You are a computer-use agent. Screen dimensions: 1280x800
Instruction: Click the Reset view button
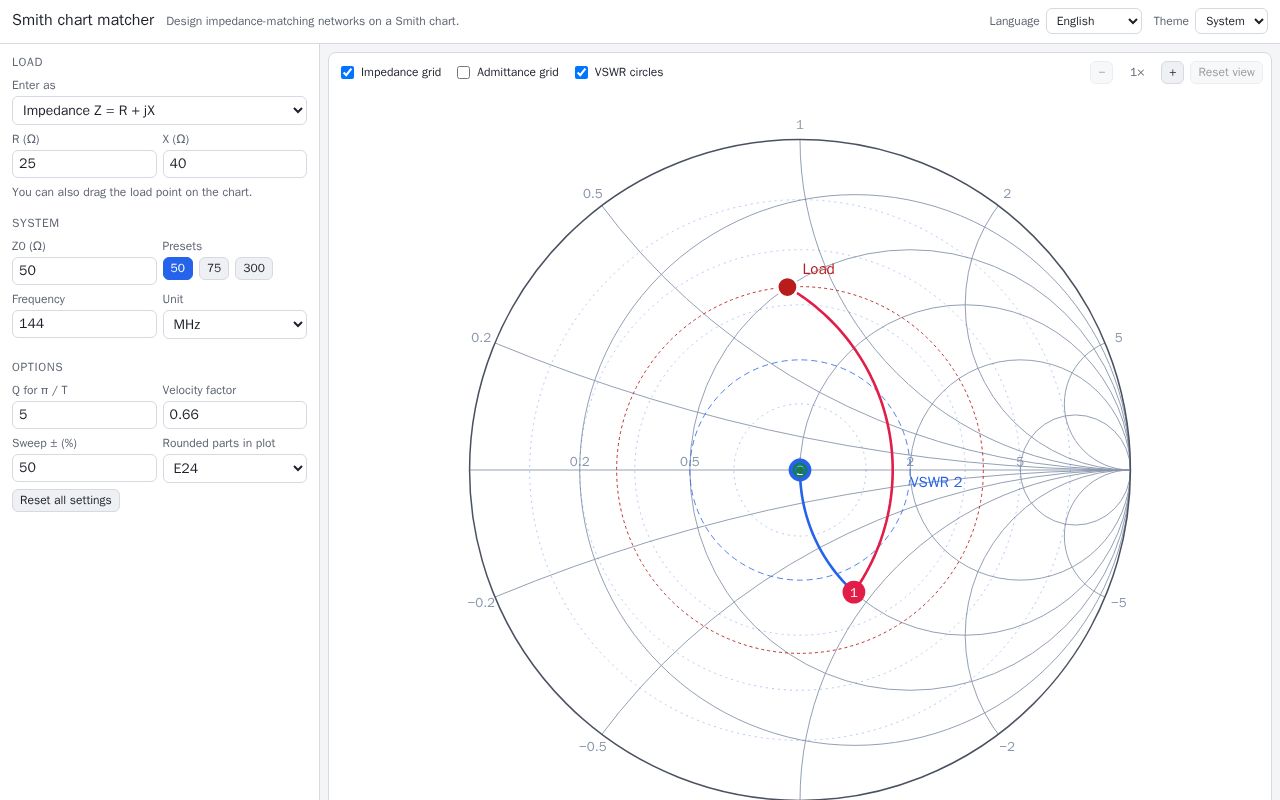[1226, 72]
